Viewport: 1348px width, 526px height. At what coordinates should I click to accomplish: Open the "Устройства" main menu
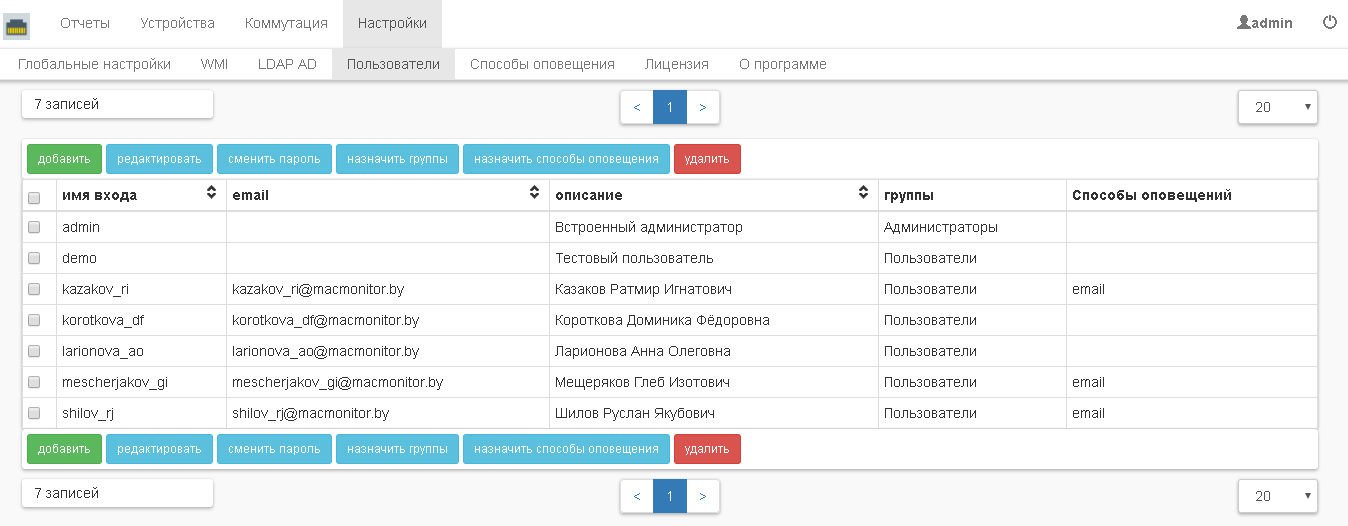(177, 23)
